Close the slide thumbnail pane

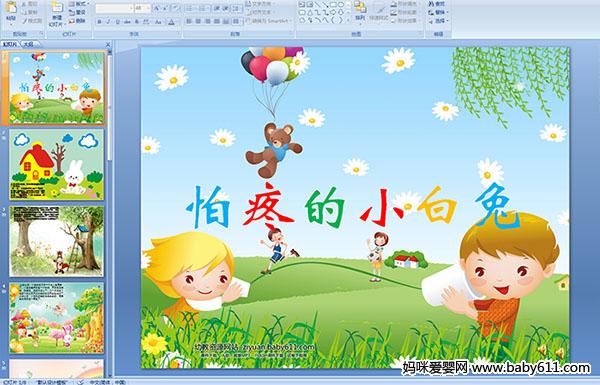click(x=108, y=44)
